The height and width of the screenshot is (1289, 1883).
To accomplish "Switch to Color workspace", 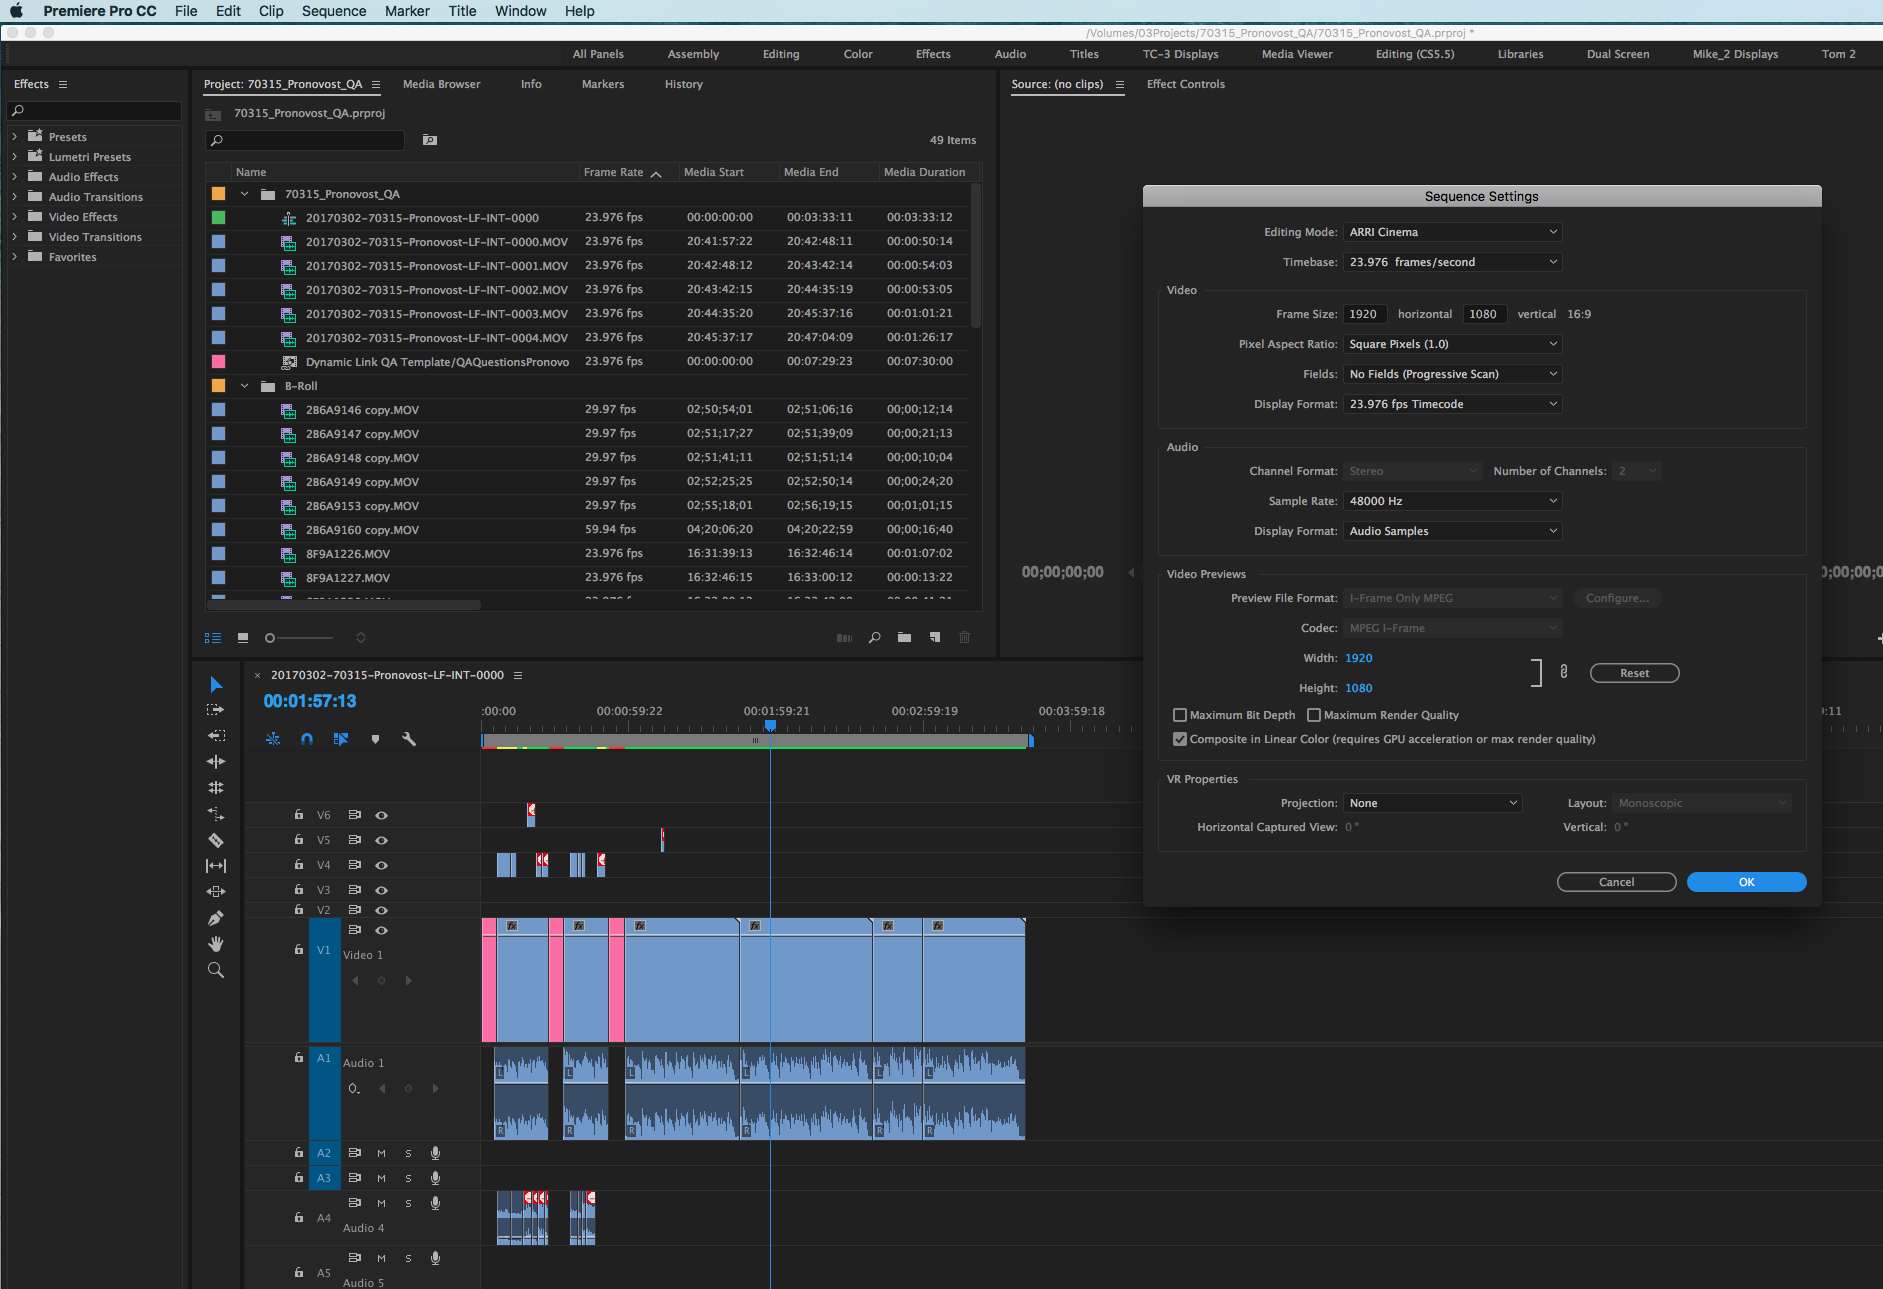I will (x=858, y=54).
